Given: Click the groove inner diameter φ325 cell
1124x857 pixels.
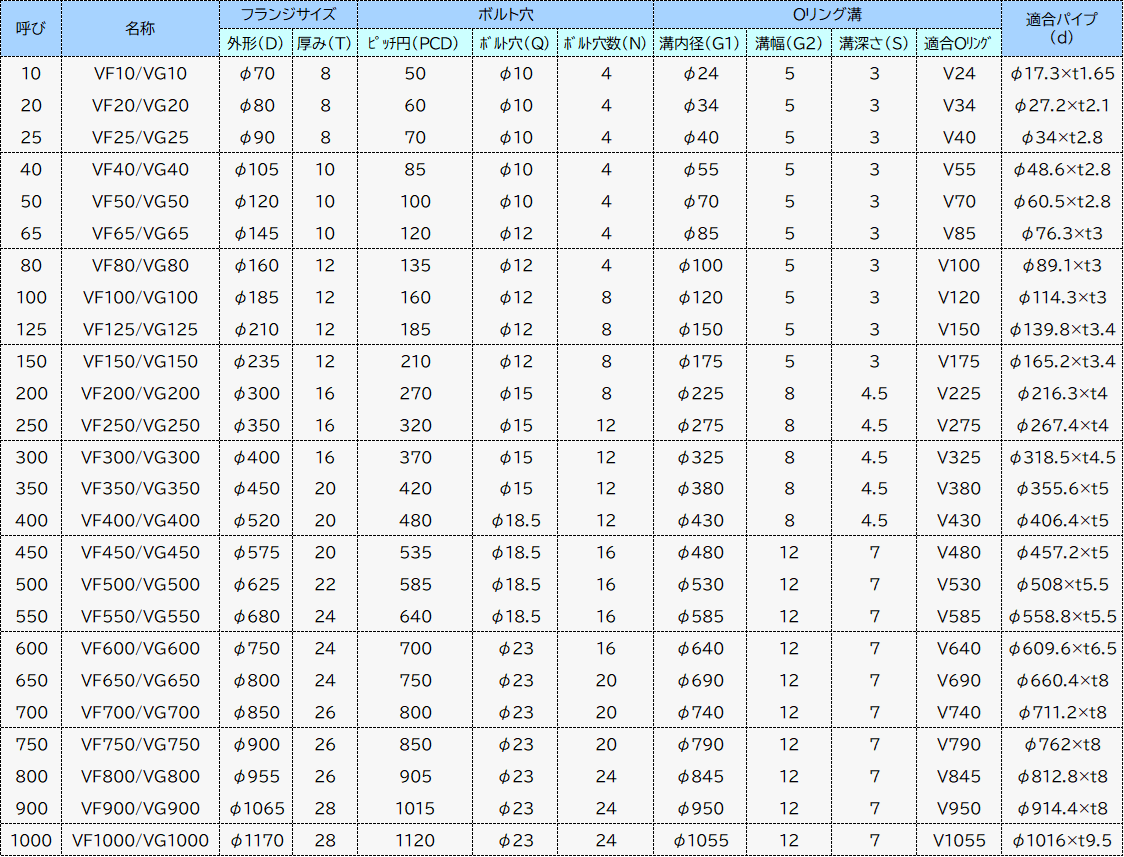Looking at the screenshot, I should [701, 457].
